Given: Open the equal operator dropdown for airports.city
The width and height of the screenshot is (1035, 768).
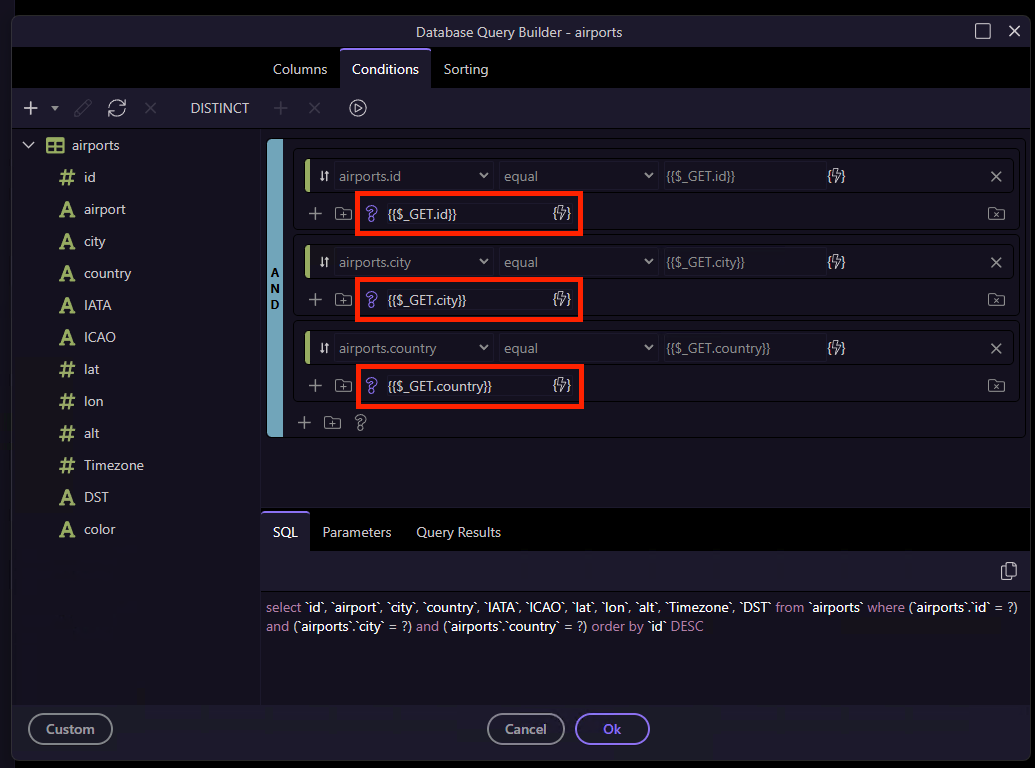Looking at the screenshot, I should point(578,263).
